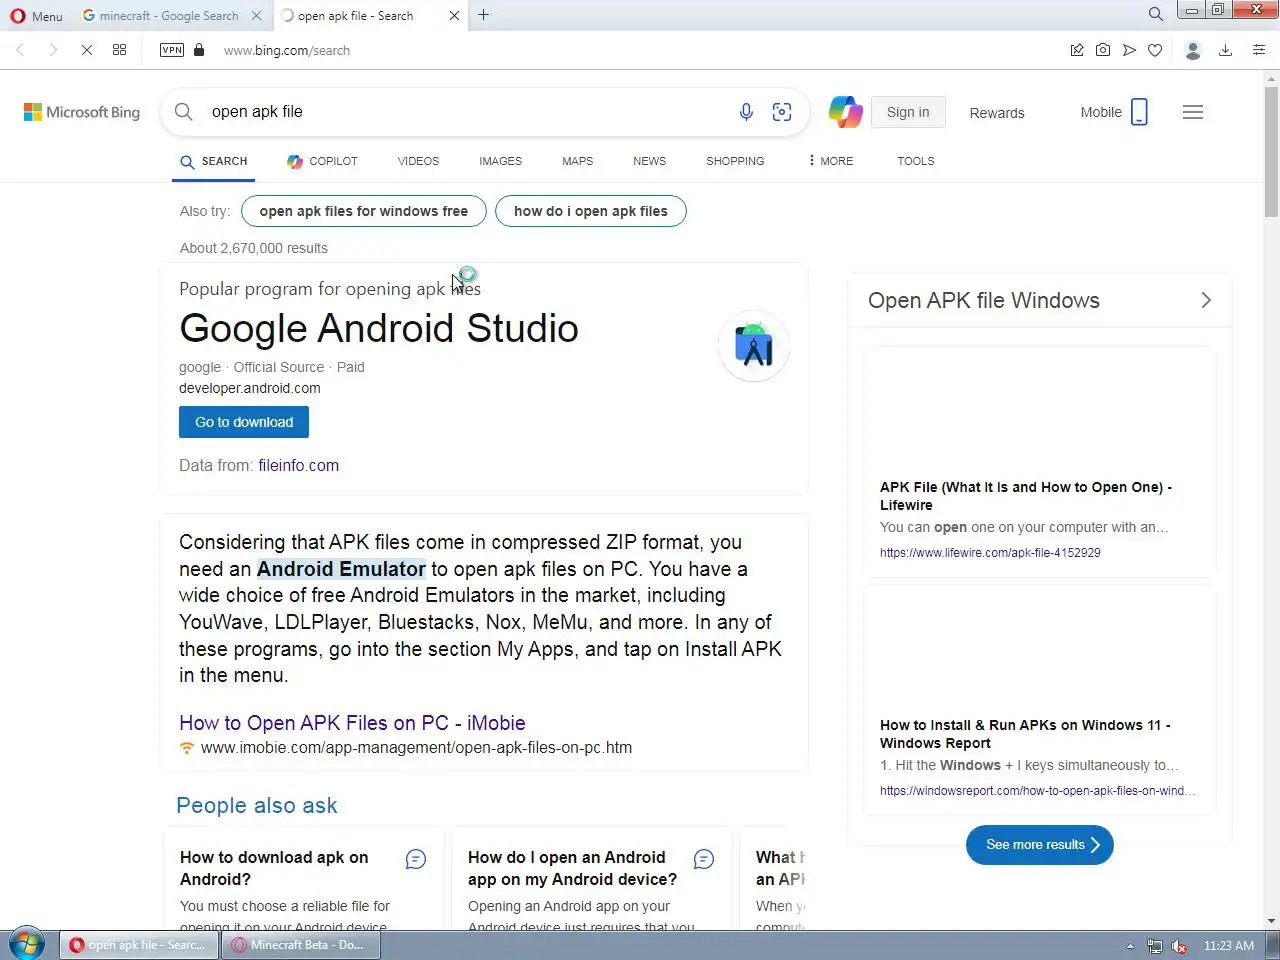Open the Lifewire APK File article
Screen dimensions: 1280x960
(x=1026, y=496)
